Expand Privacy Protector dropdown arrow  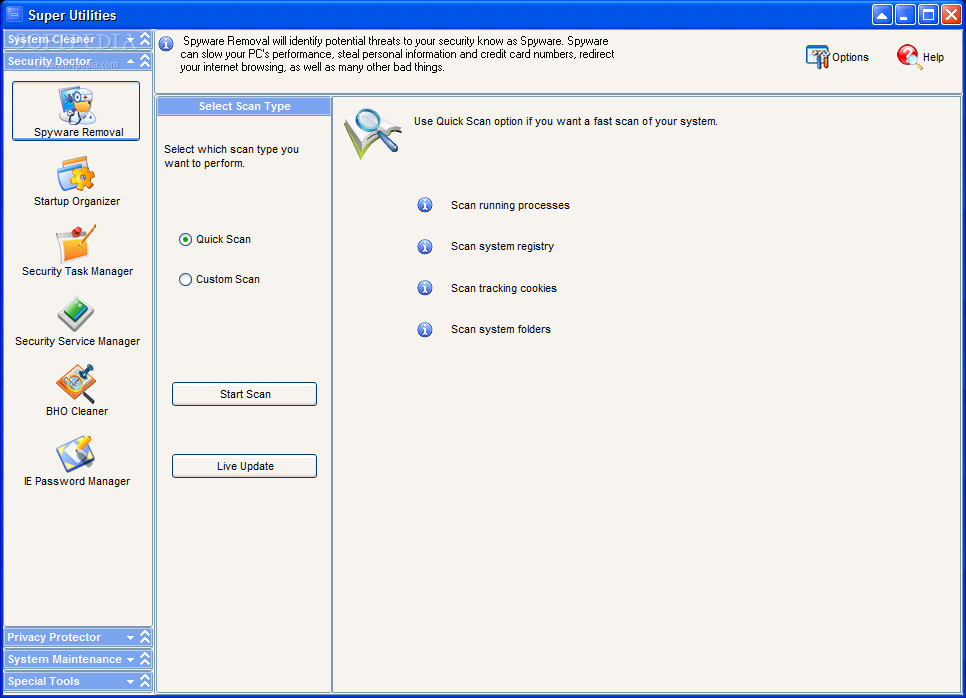pos(131,638)
